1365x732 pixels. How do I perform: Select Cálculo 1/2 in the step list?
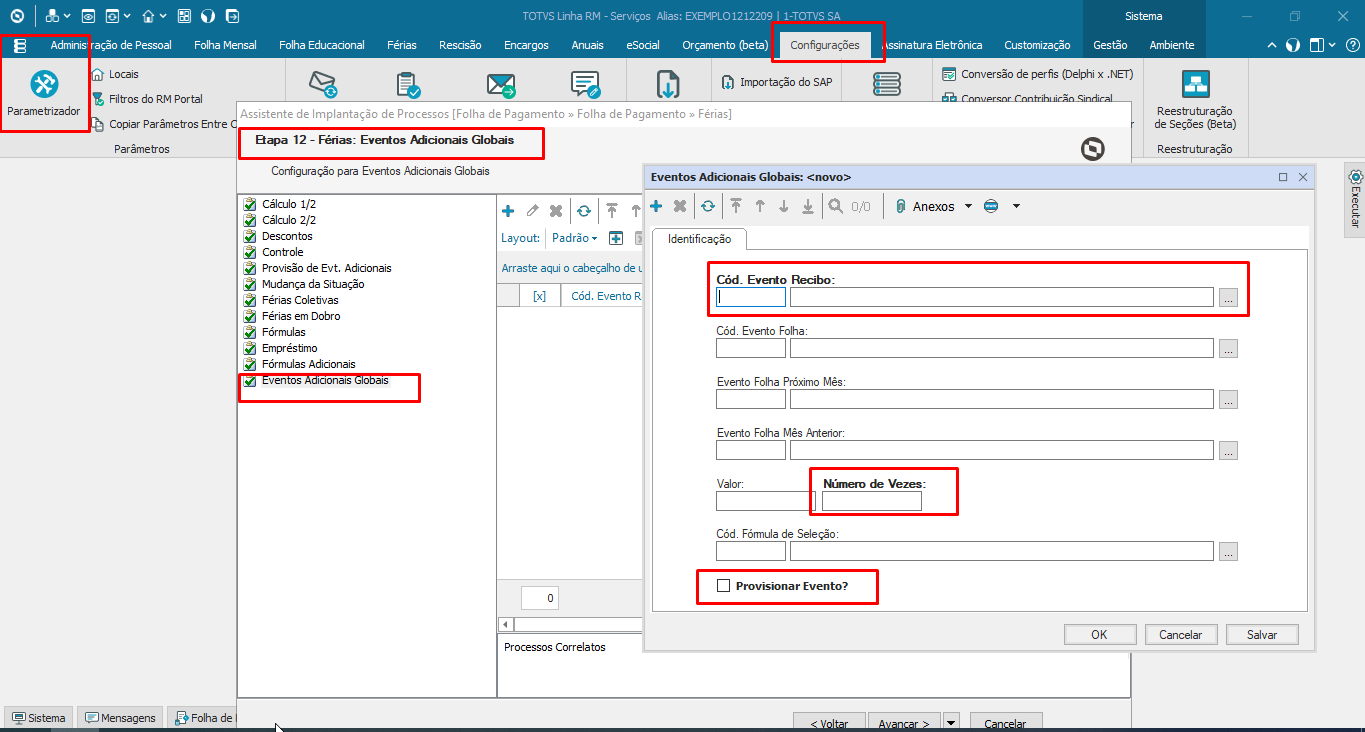289,204
